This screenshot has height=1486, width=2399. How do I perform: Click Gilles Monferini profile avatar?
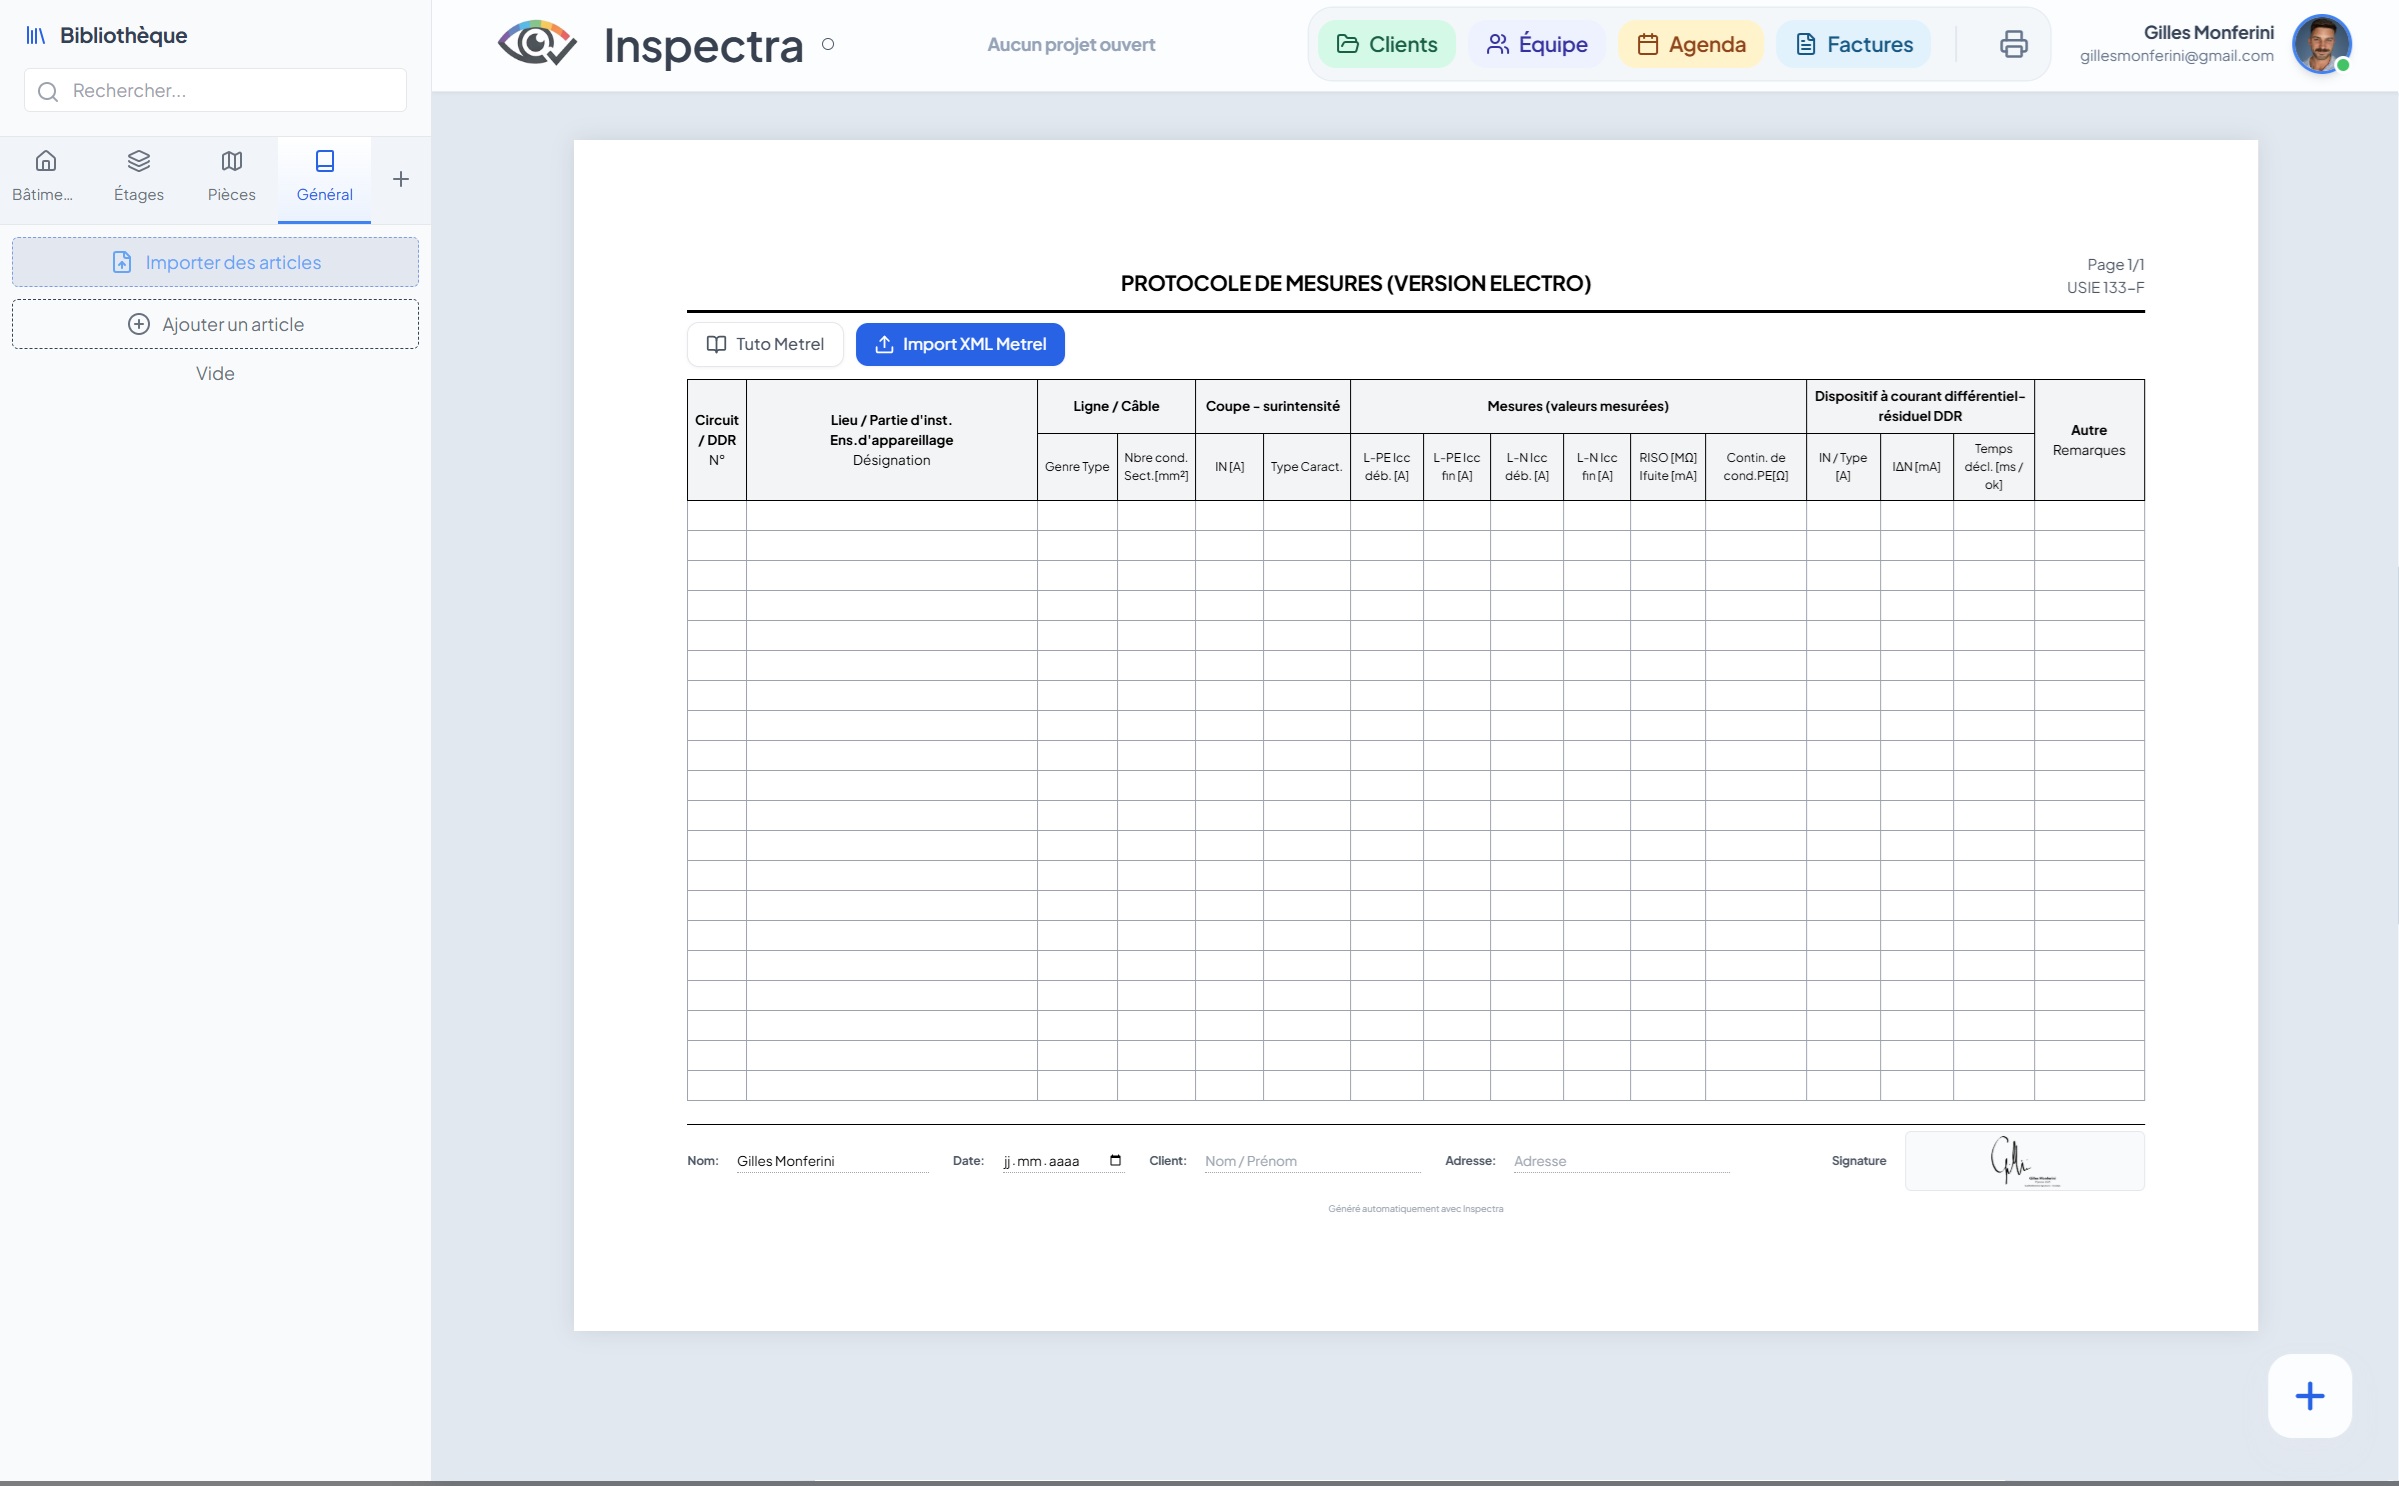(2321, 44)
